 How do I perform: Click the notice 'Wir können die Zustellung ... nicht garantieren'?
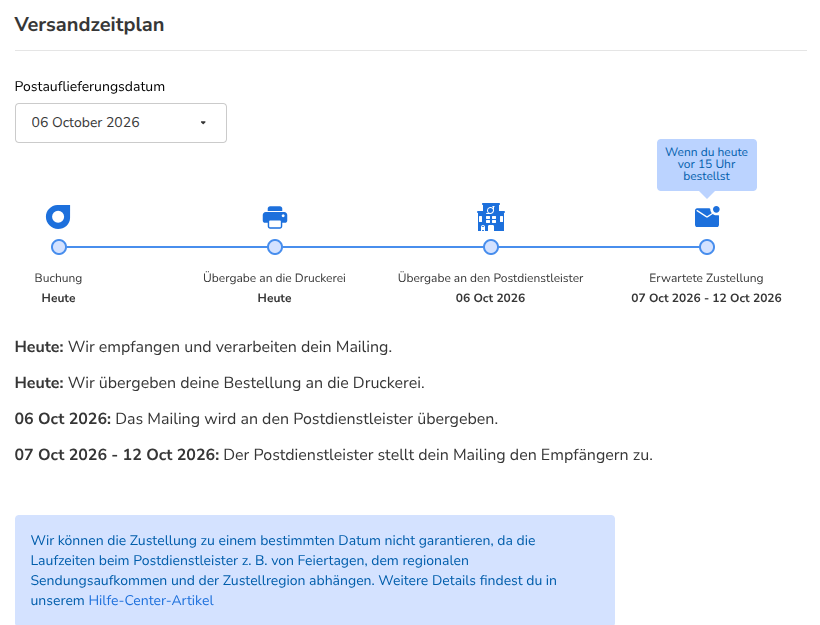pyautogui.click(x=315, y=570)
